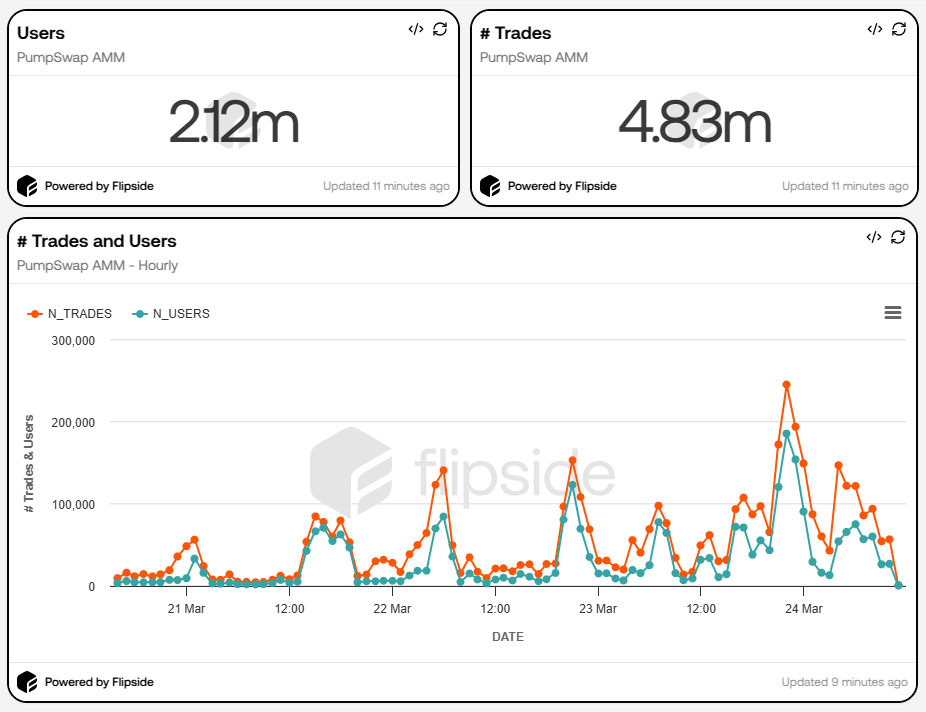Screen dimensions: 926x712
Task: Click the # Trades and Users chart title
Action: (97, 241)
